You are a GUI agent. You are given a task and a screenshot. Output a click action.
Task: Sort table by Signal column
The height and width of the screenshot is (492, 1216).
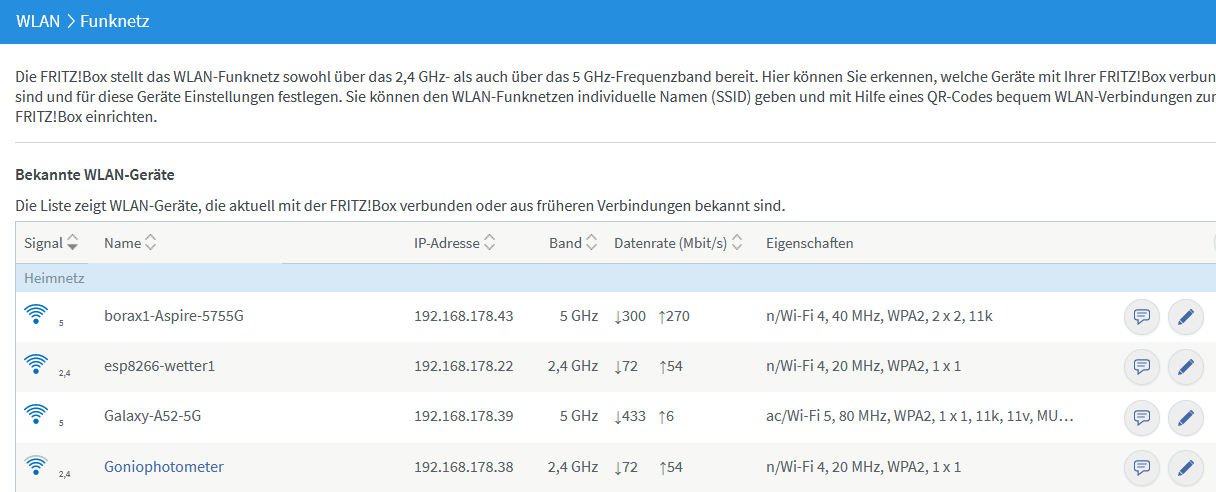point(51,243)
